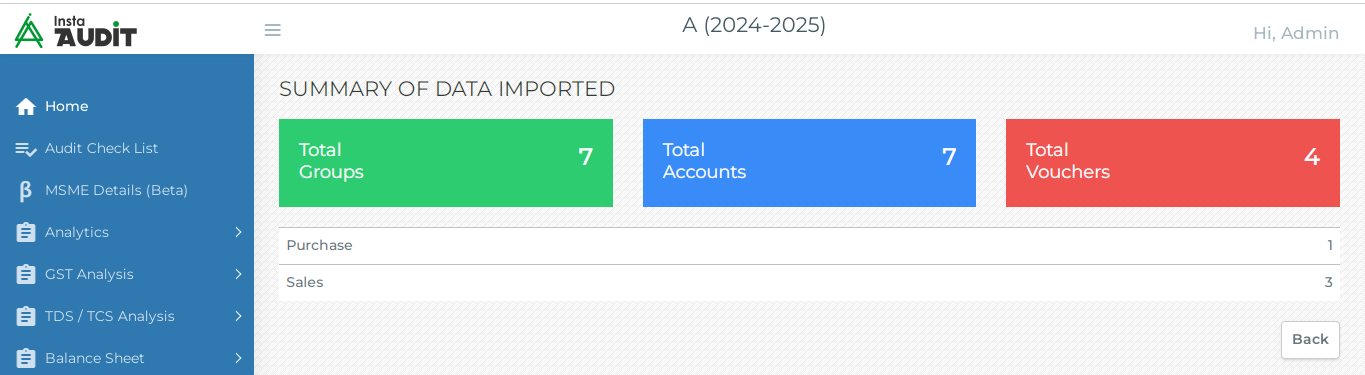Click the Balance Sheet clipboard icon

pyautogui.click(x=26, y=358)
